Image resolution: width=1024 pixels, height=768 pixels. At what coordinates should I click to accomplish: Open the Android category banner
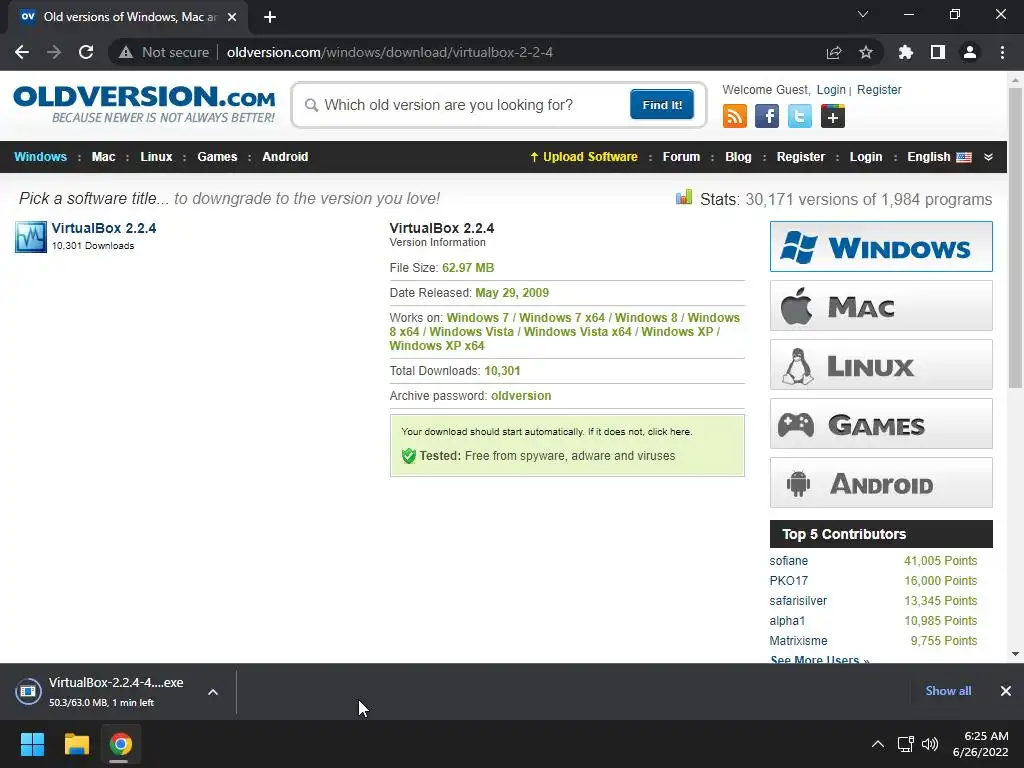[x=881, y=483]
